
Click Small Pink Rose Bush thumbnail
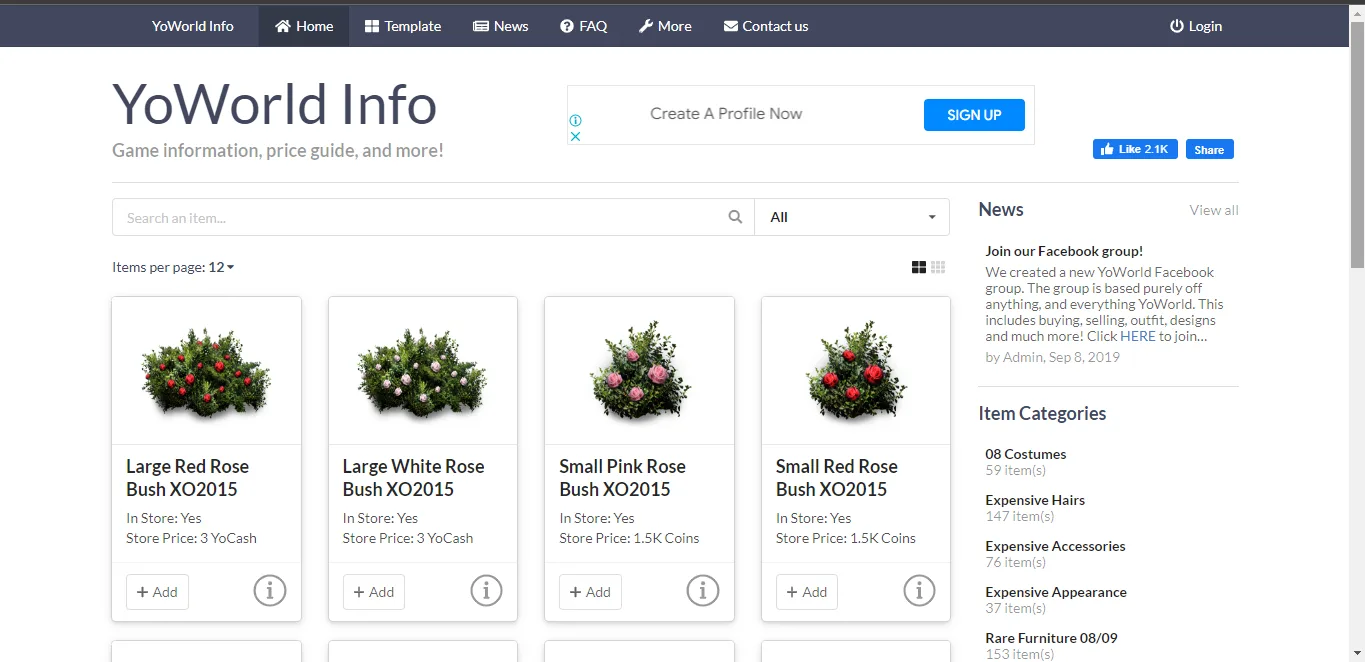[x=640, y=371]
